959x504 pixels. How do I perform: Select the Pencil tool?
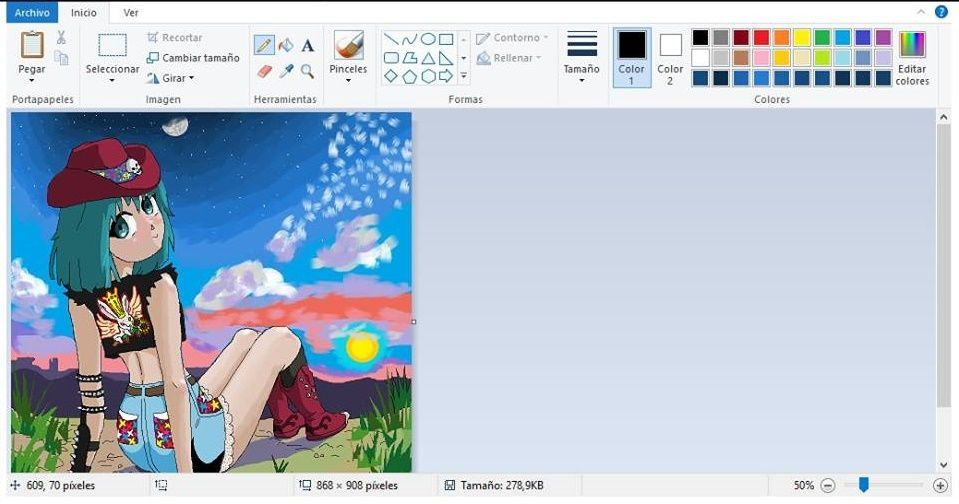point(264,45)
